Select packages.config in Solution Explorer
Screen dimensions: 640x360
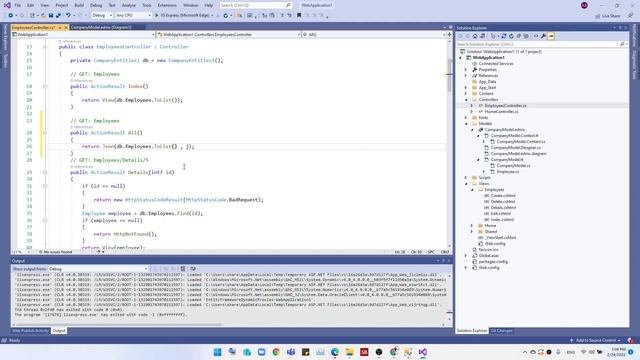[x=493, y=262]
